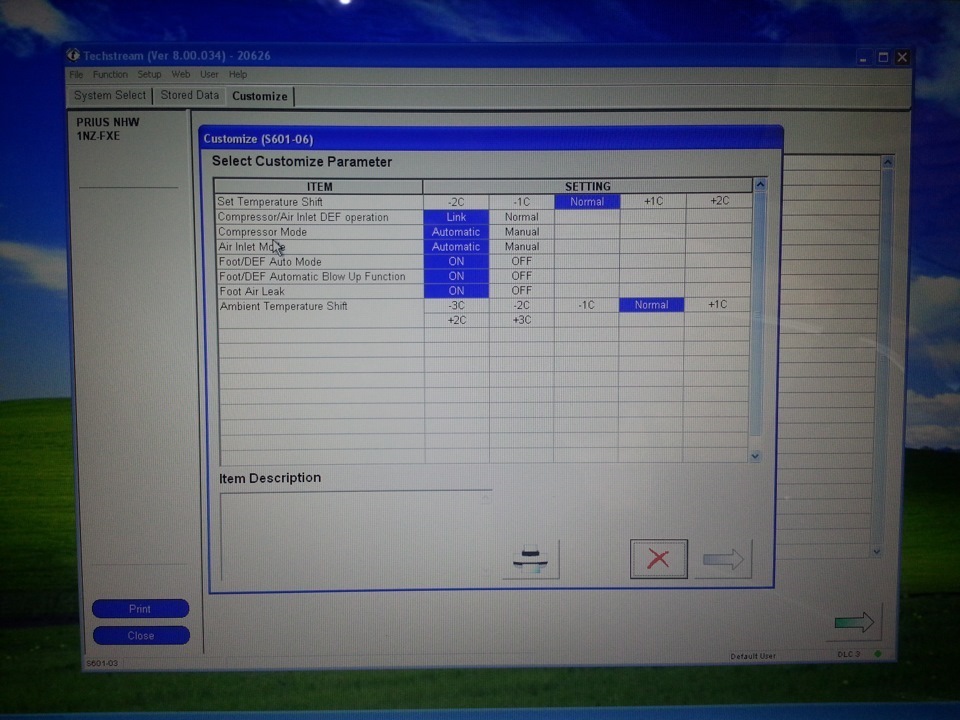Select Normal for Ambient Temperature Shift
This screenshot has width=960, height=720.
[651, 304]
